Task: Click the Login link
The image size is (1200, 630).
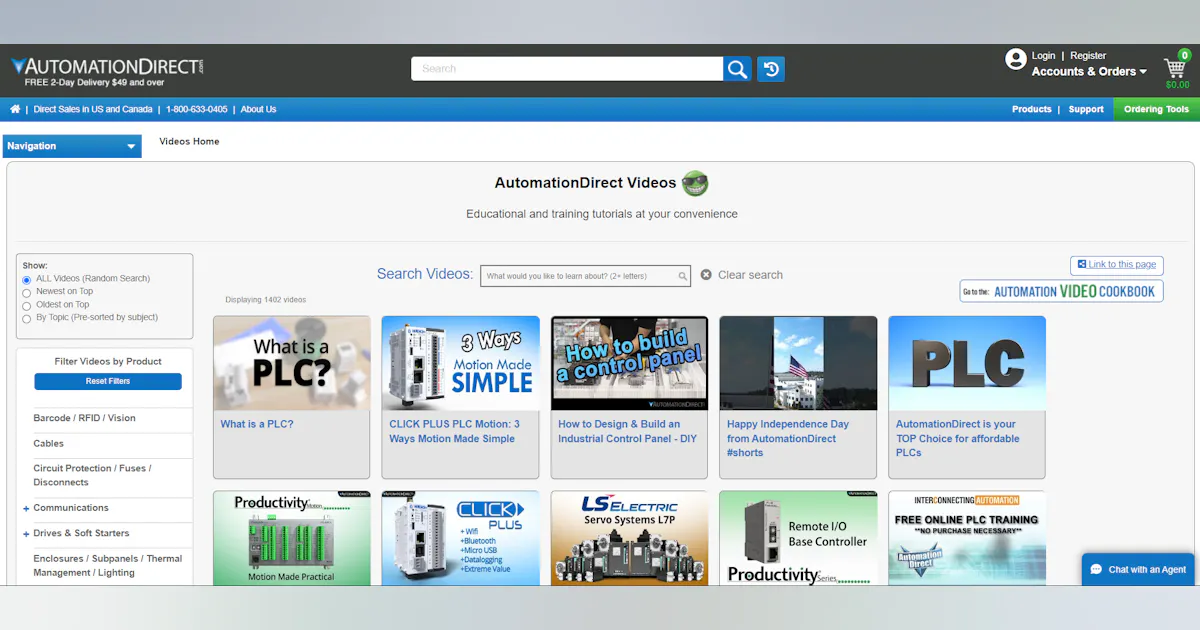Action: 1043,56
